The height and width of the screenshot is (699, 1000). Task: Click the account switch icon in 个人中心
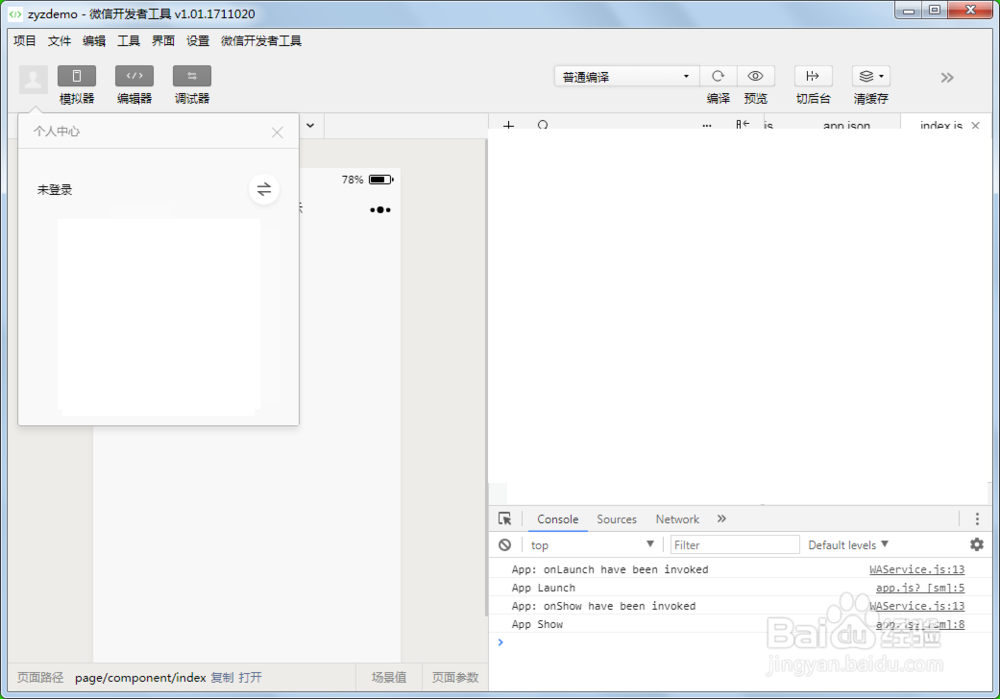point(263,189)
